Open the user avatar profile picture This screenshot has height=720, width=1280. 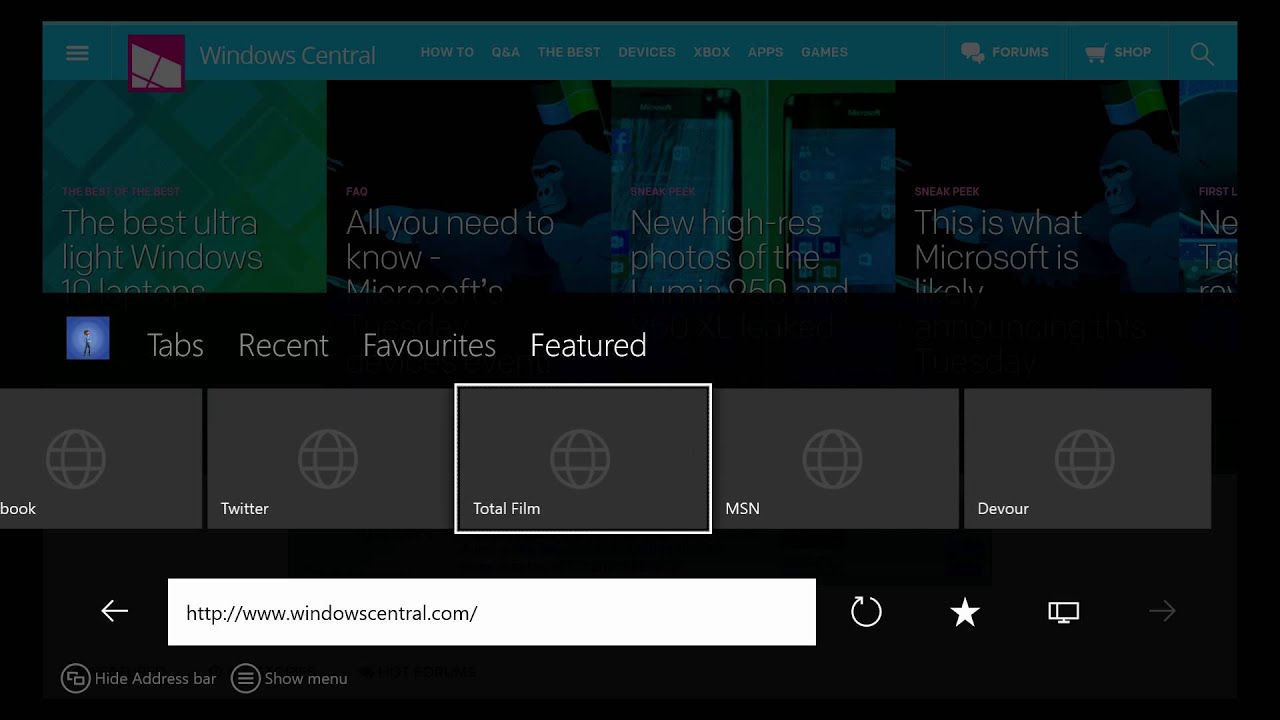click(x=88, y=338)
